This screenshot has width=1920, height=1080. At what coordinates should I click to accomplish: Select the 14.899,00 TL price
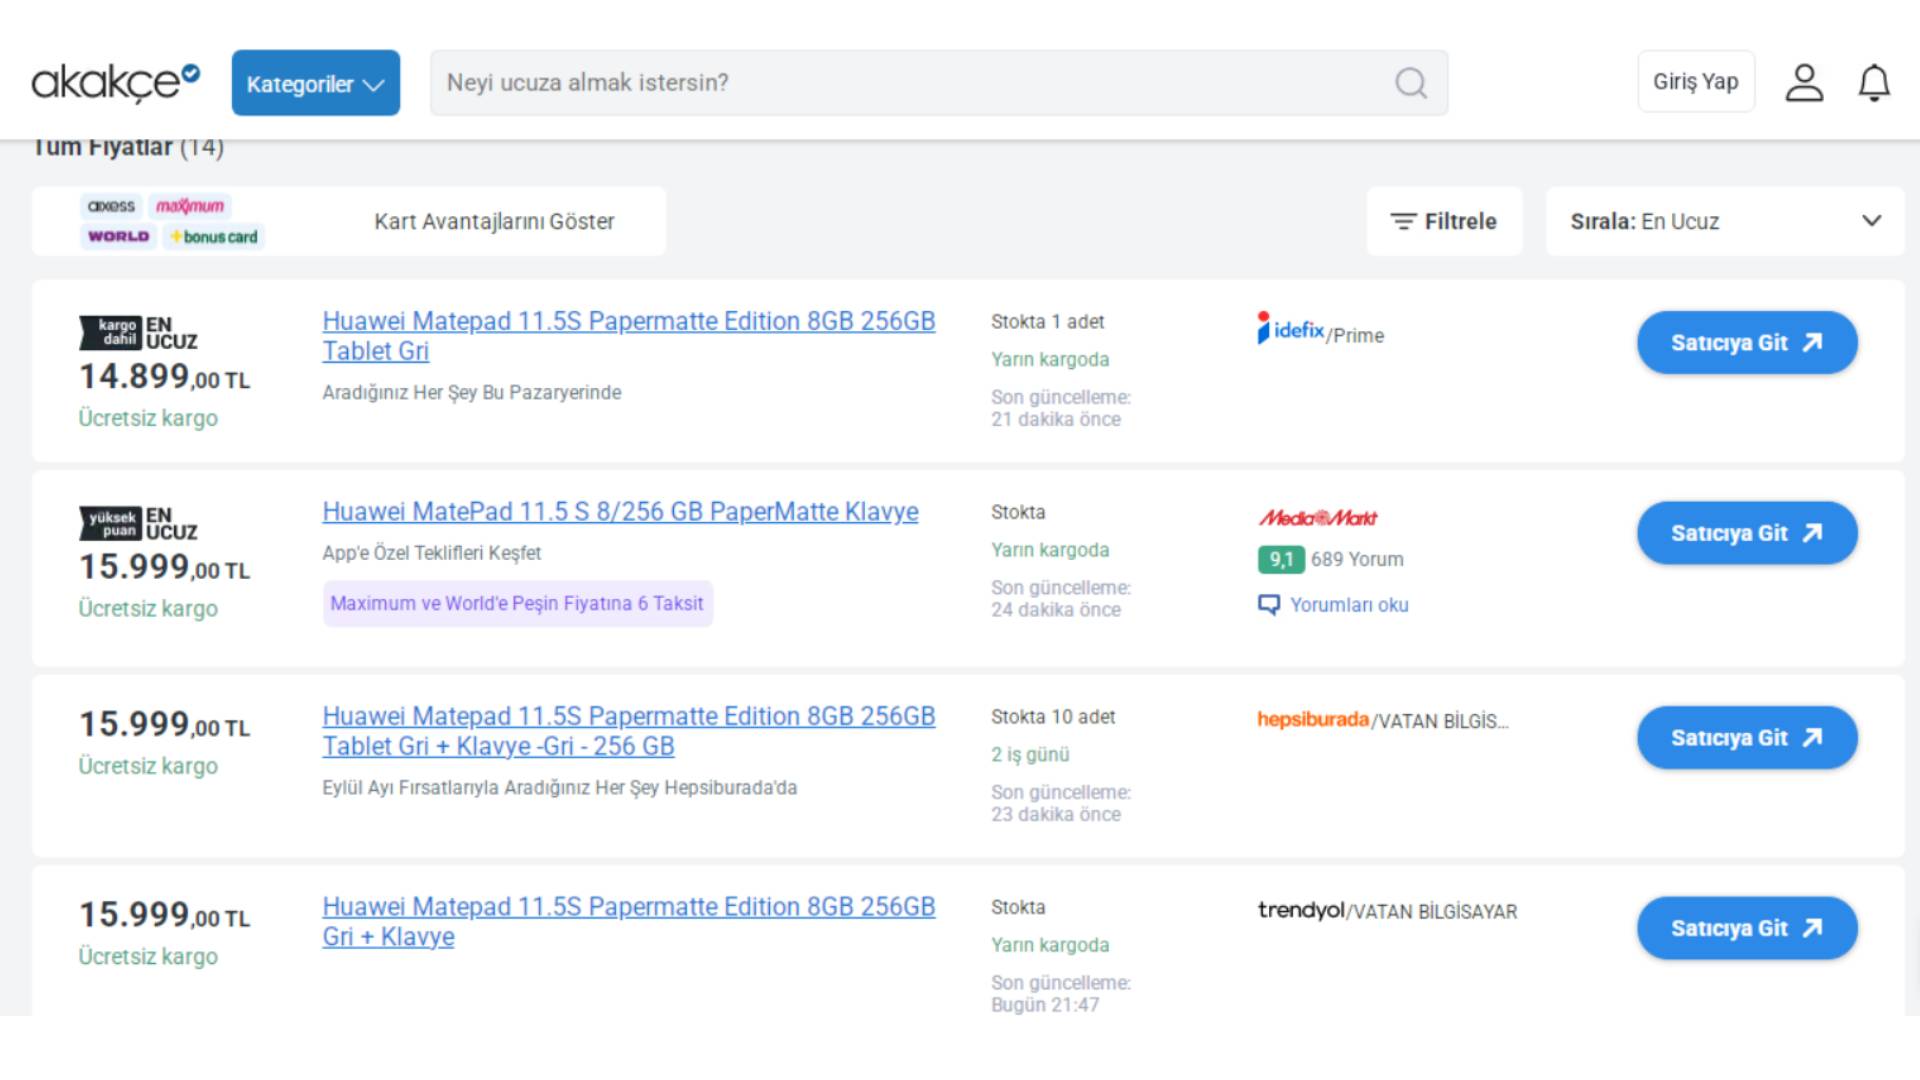coord(165,377)
